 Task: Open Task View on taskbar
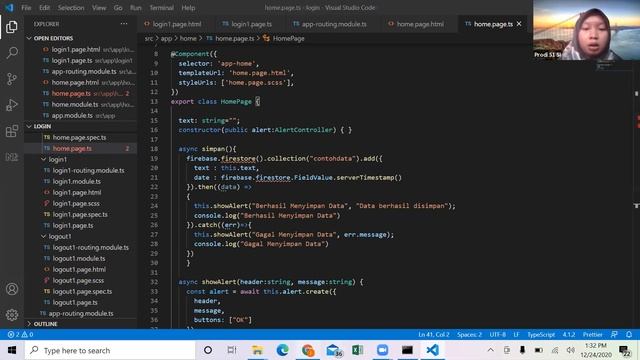click(x=232, y=350)
